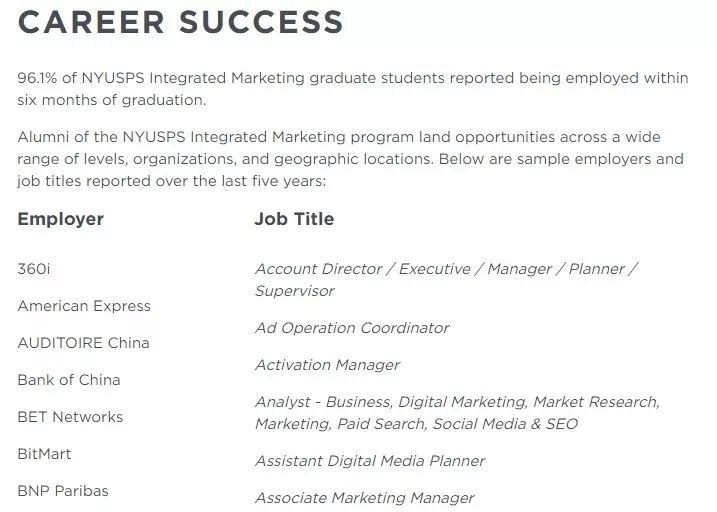Select the 360i employer entry
This screenshot has width=717, height=512.
click(34, 269)
